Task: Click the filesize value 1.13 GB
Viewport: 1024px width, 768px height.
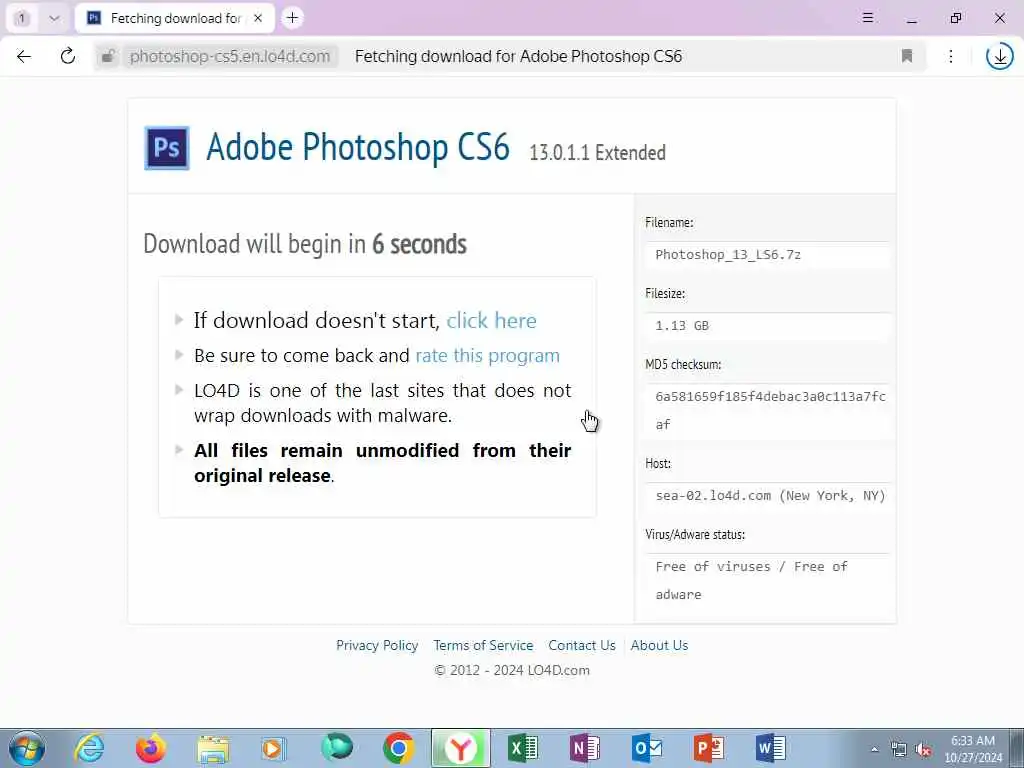Action: [x=682, y=325]
